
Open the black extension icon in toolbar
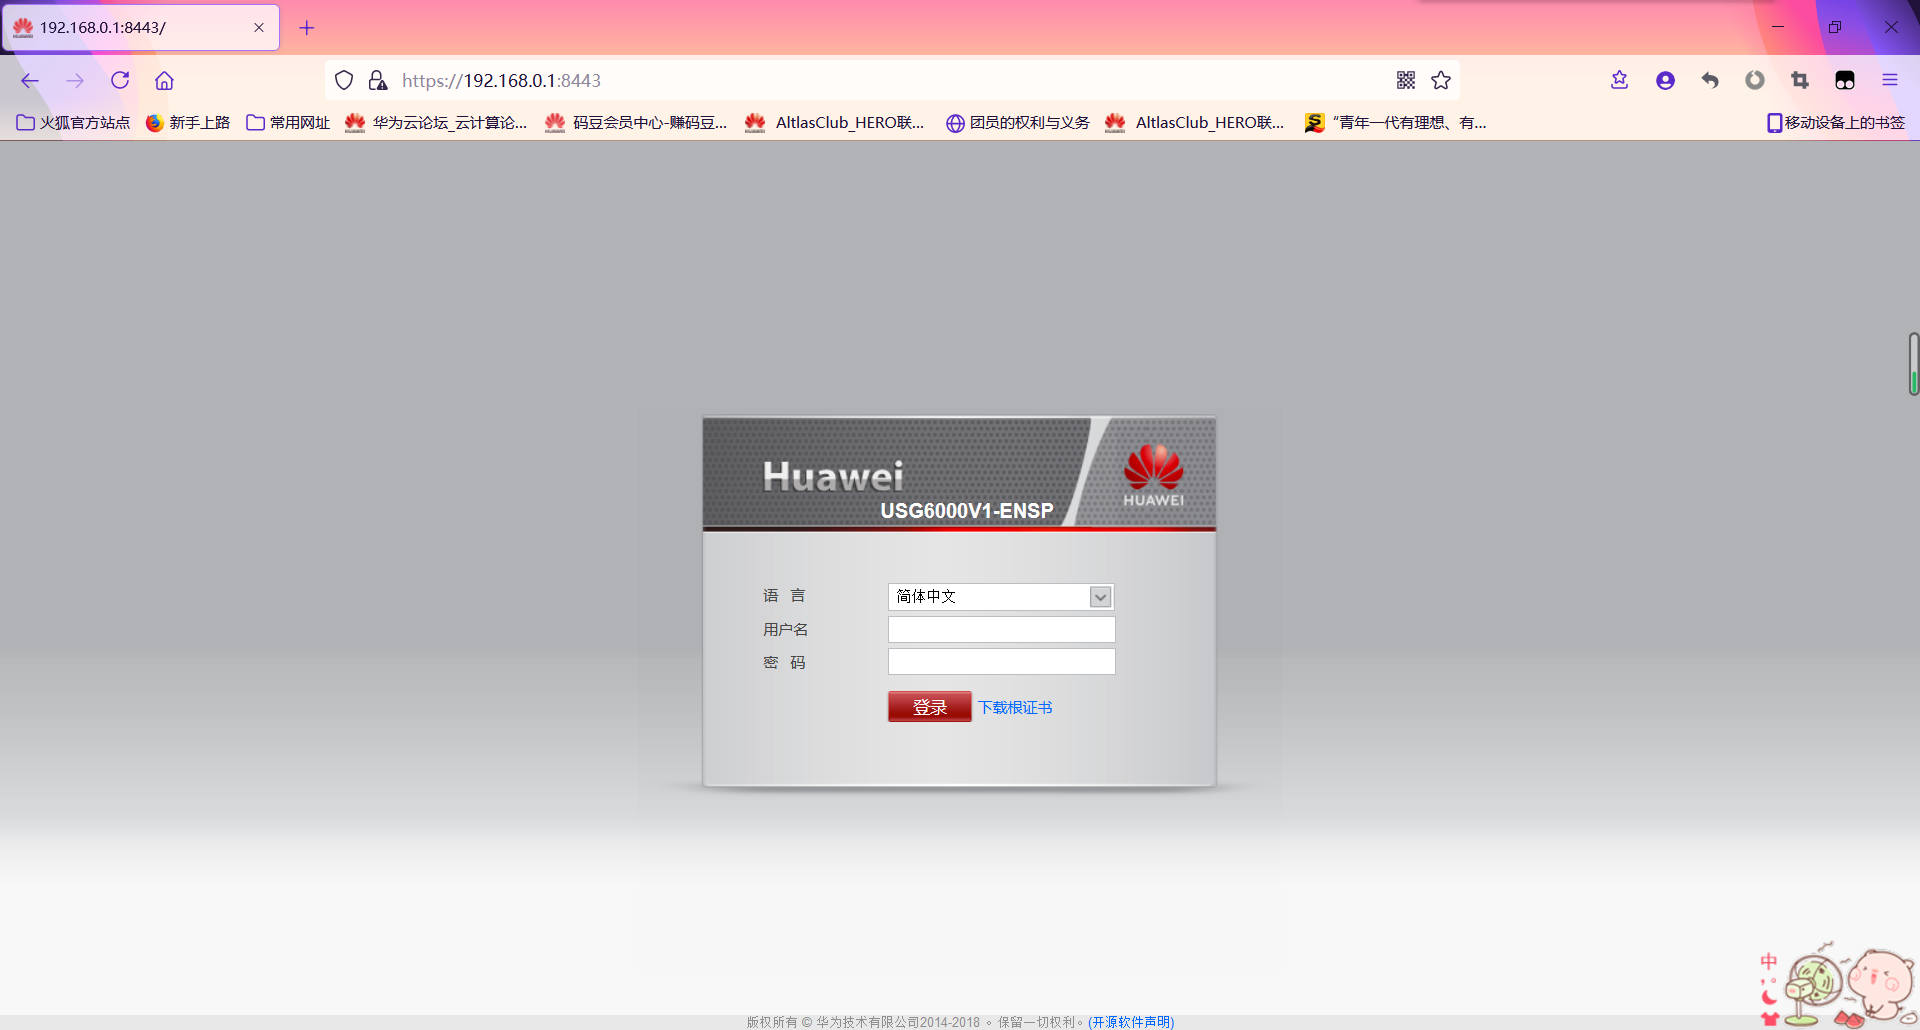1845,81
